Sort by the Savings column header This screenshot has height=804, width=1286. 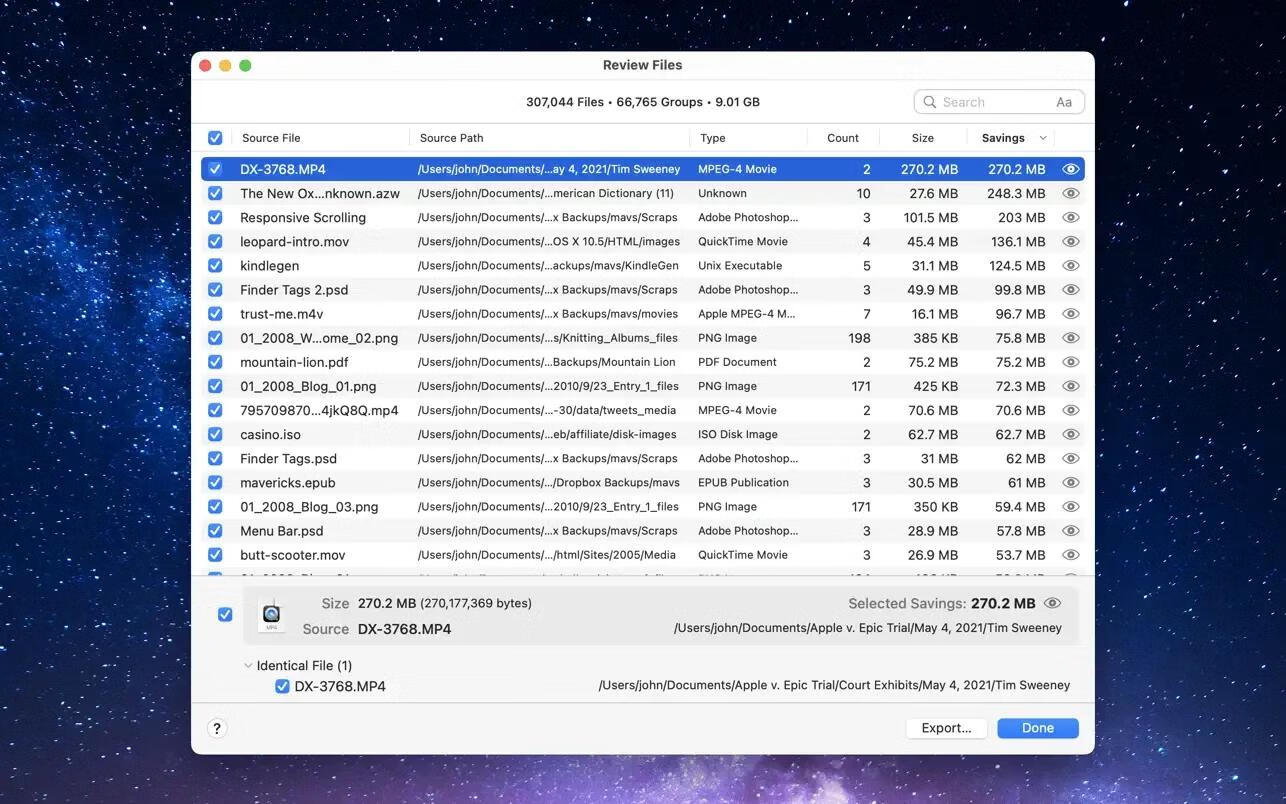(1002, 138)
